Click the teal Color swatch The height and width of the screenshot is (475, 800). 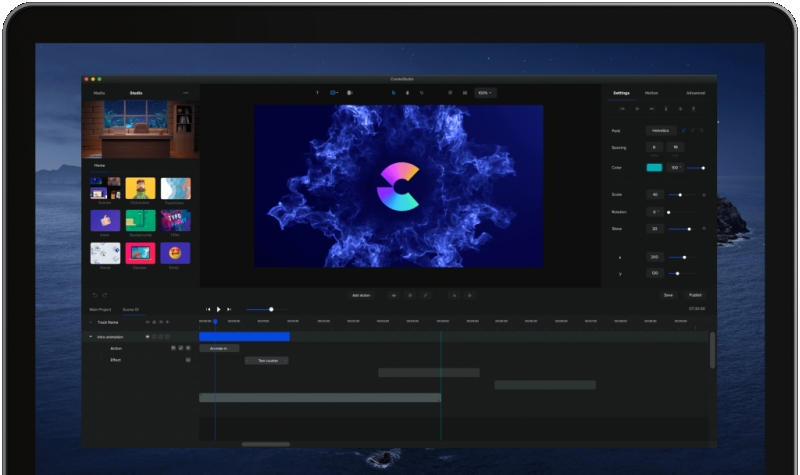[x=654, y=167]
